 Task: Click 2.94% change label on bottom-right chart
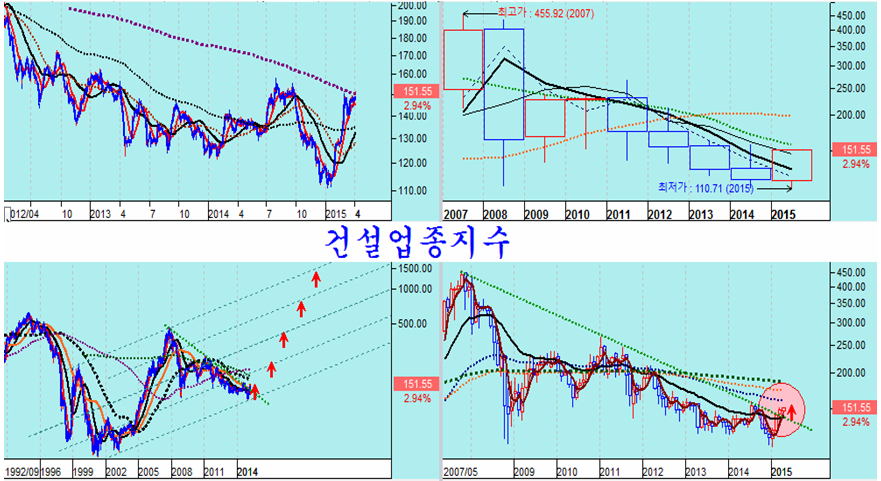(x=856, y=424)
